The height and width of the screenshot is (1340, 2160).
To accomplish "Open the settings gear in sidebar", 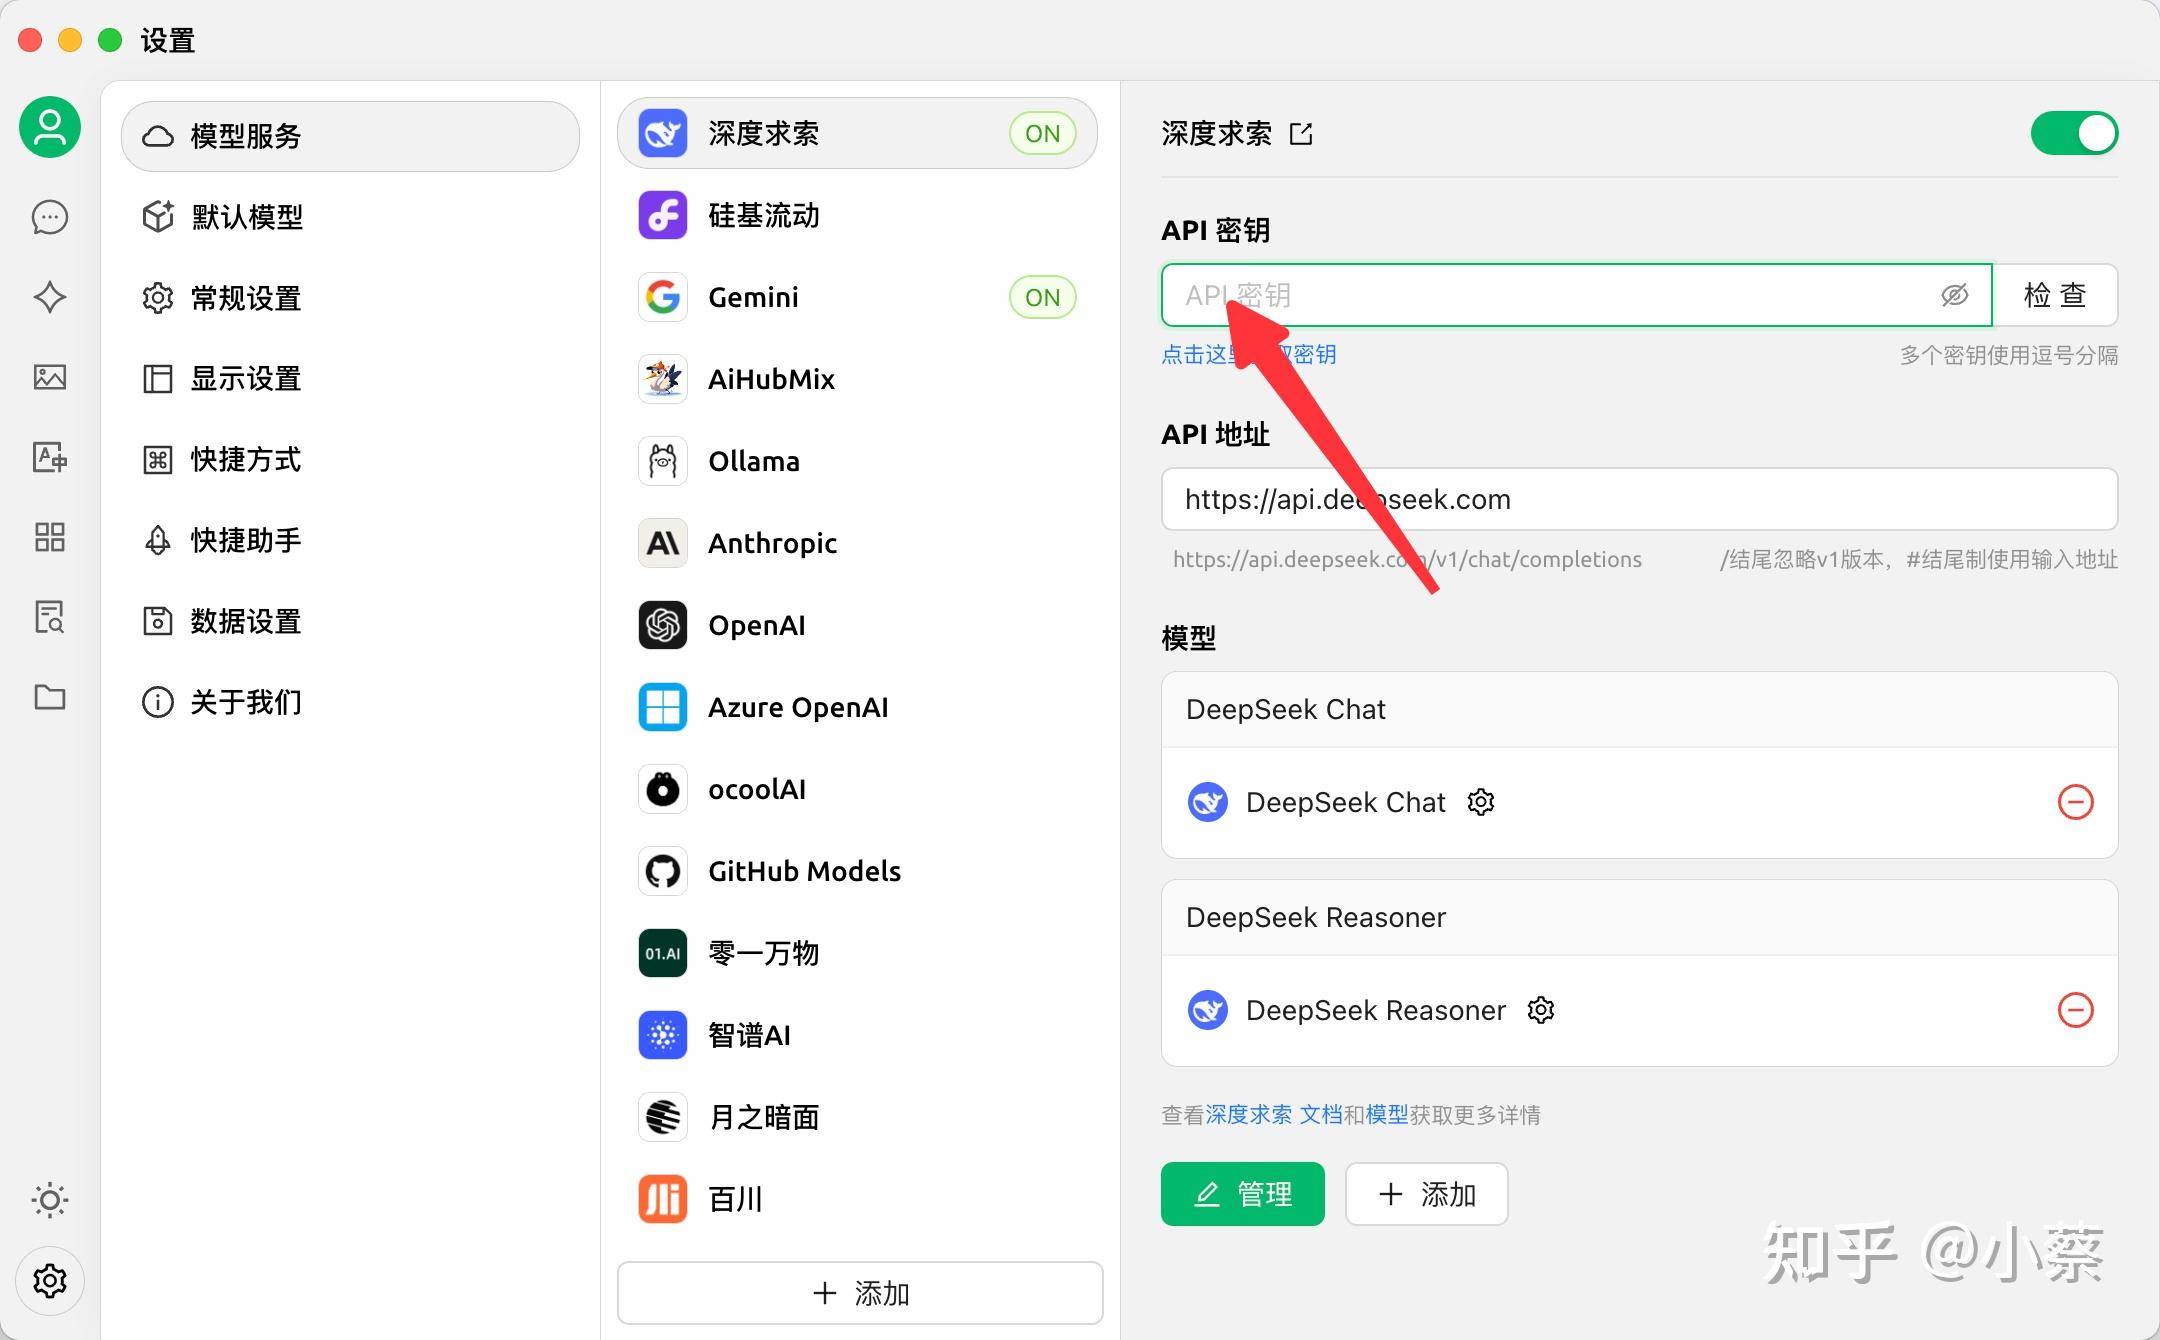I will [50, 1280].
